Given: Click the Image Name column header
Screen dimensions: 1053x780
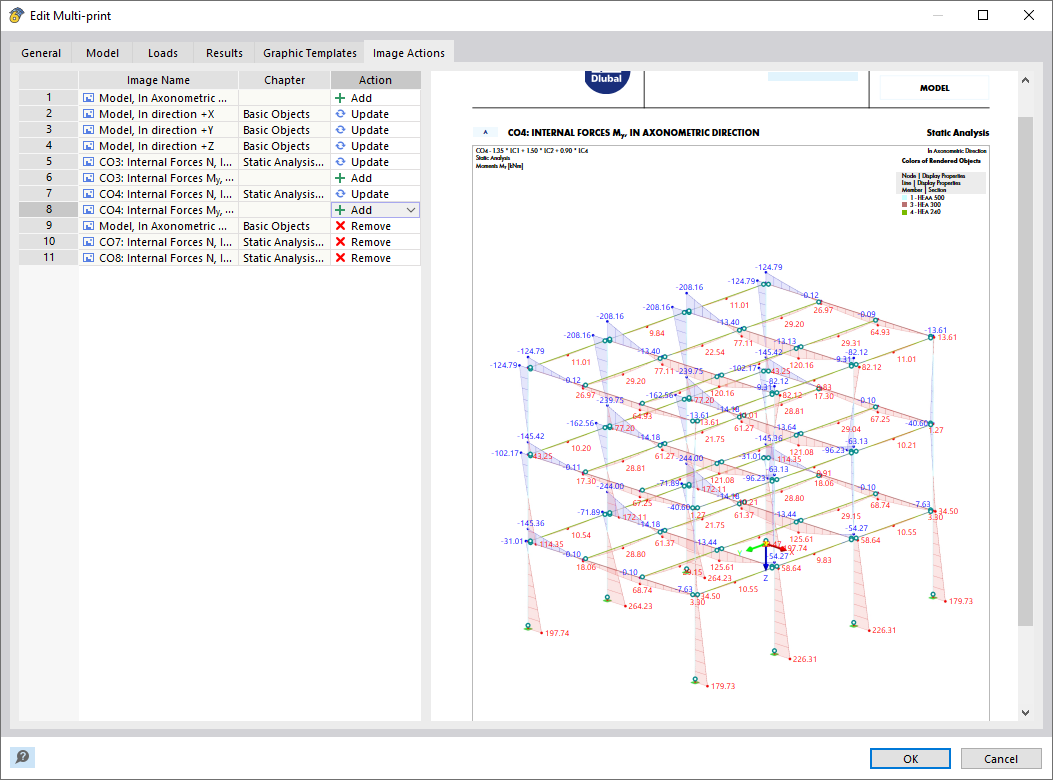Looking at the screenshot, I should (x=158, y=80).
